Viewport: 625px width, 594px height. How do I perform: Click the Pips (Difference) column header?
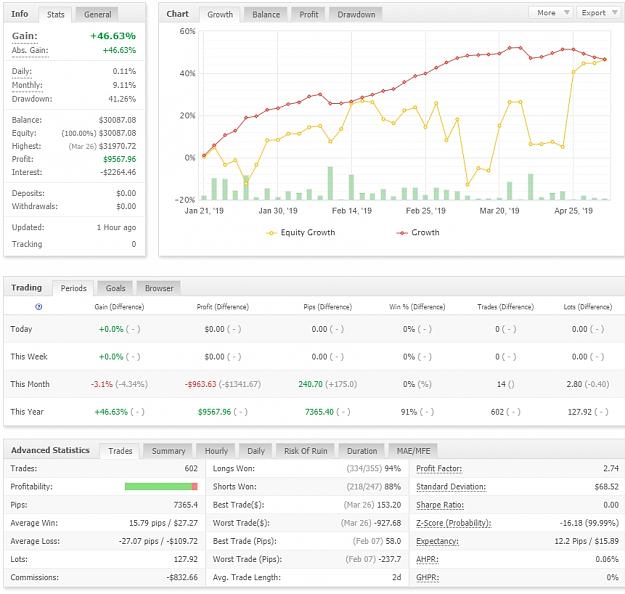click(x=328, y=307)
